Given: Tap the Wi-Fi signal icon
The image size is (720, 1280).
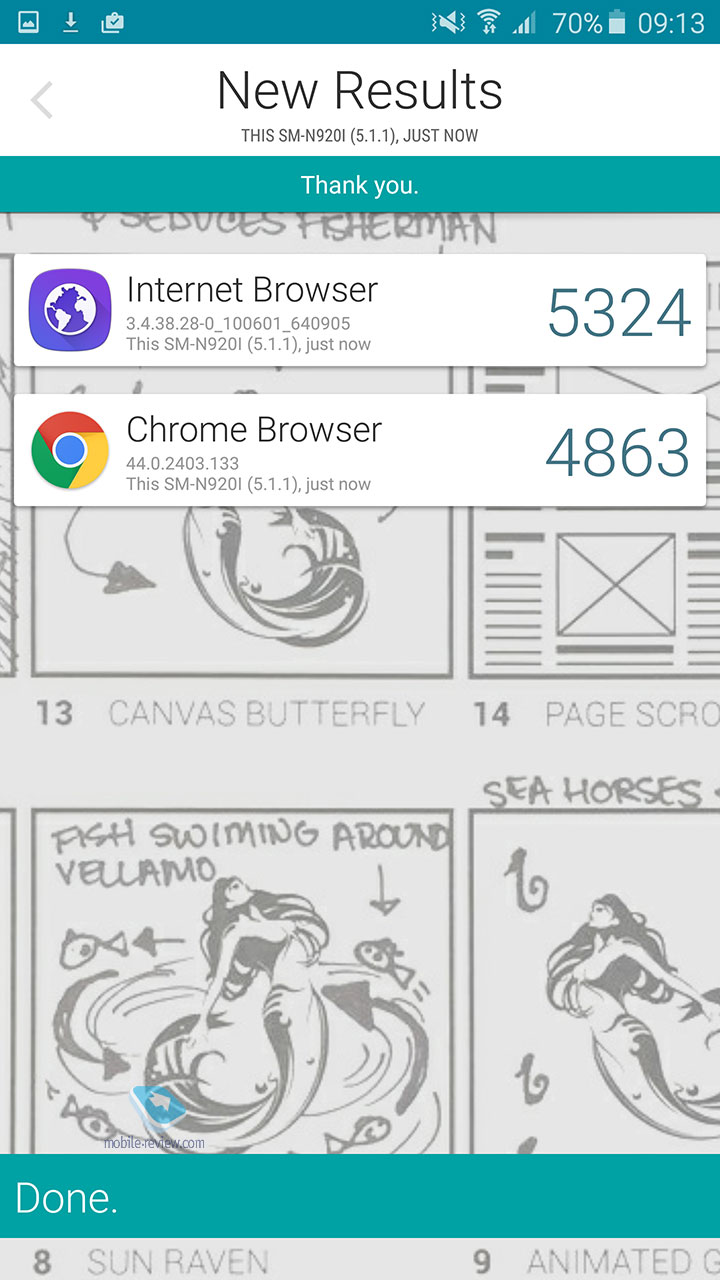Looking at the screenshot, I should point(489,22).
